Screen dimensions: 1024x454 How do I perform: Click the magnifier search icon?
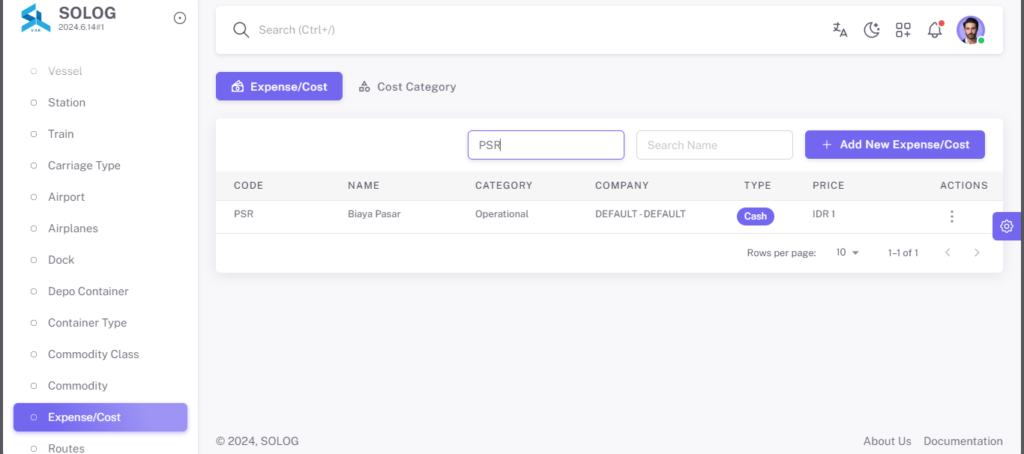tap(241, 30)
